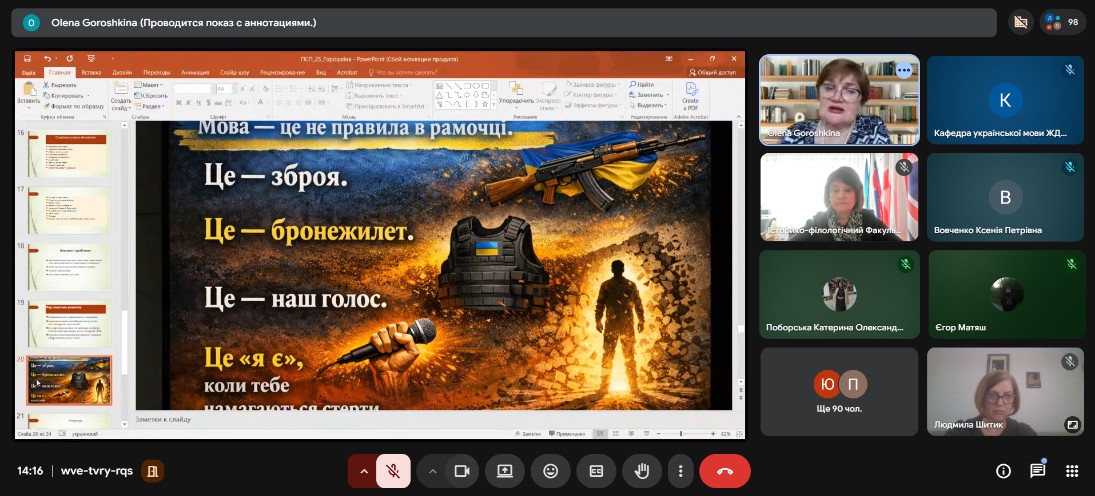
Task: Open the emoji reactions picker
Action: point(550,471)
